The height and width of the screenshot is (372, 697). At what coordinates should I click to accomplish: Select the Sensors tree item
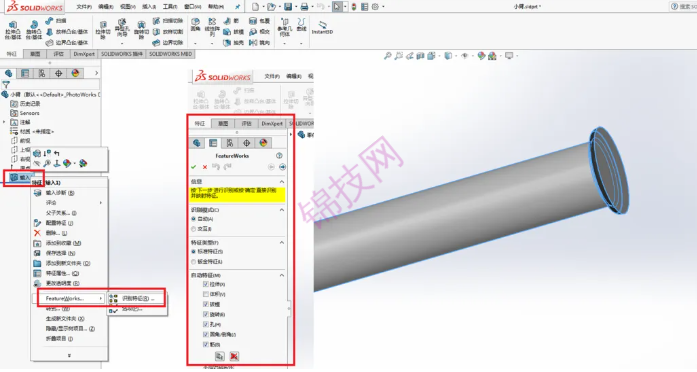tap(25, 113)
